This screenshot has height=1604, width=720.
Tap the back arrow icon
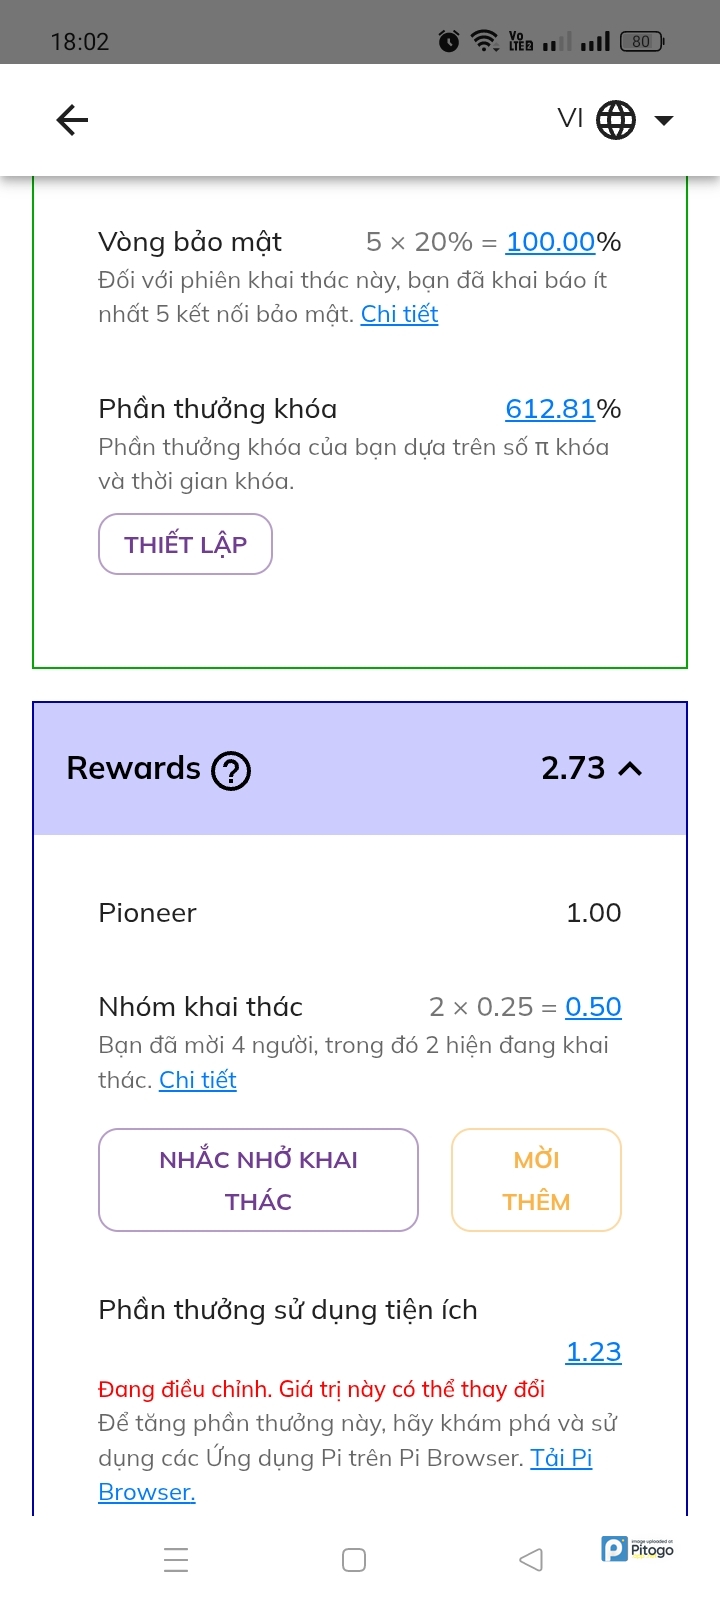click(72, 121)
